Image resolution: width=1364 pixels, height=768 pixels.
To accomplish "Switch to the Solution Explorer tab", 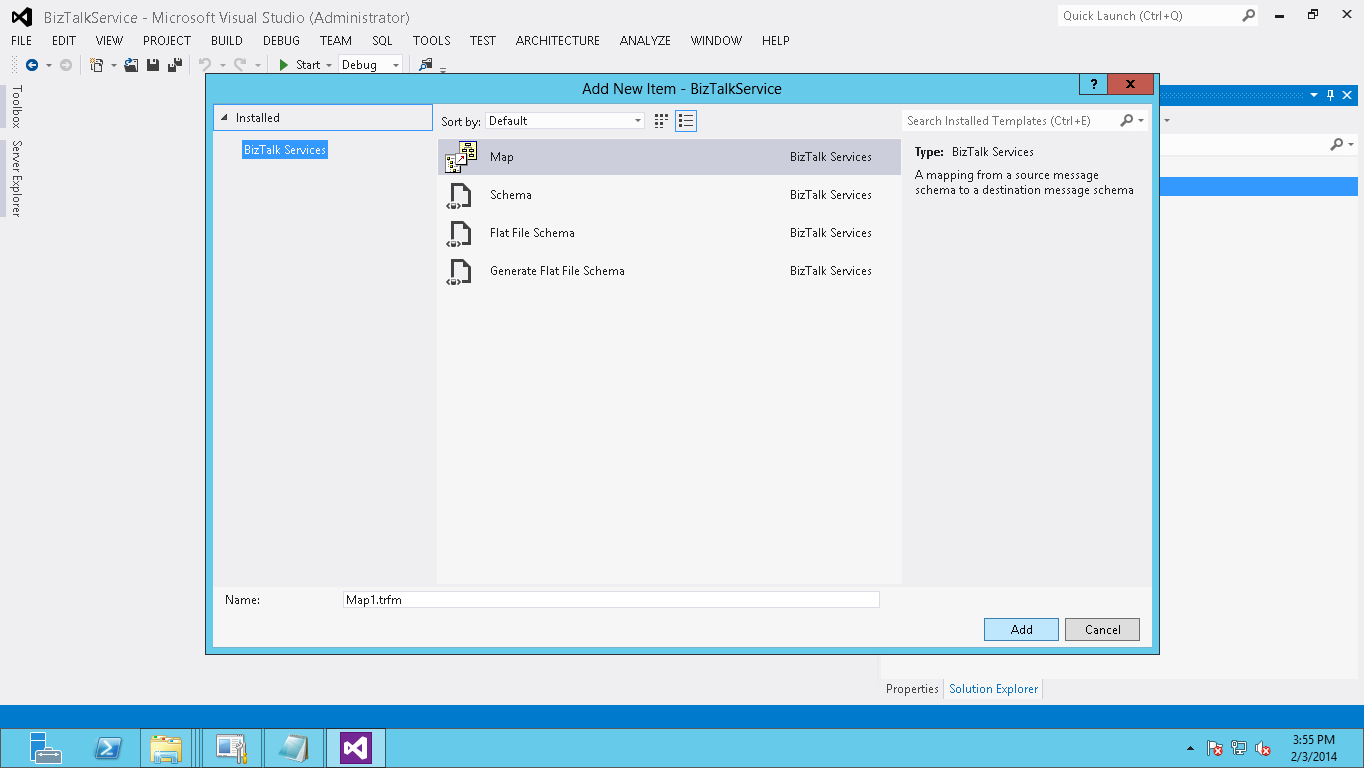I will coord(994,689).
